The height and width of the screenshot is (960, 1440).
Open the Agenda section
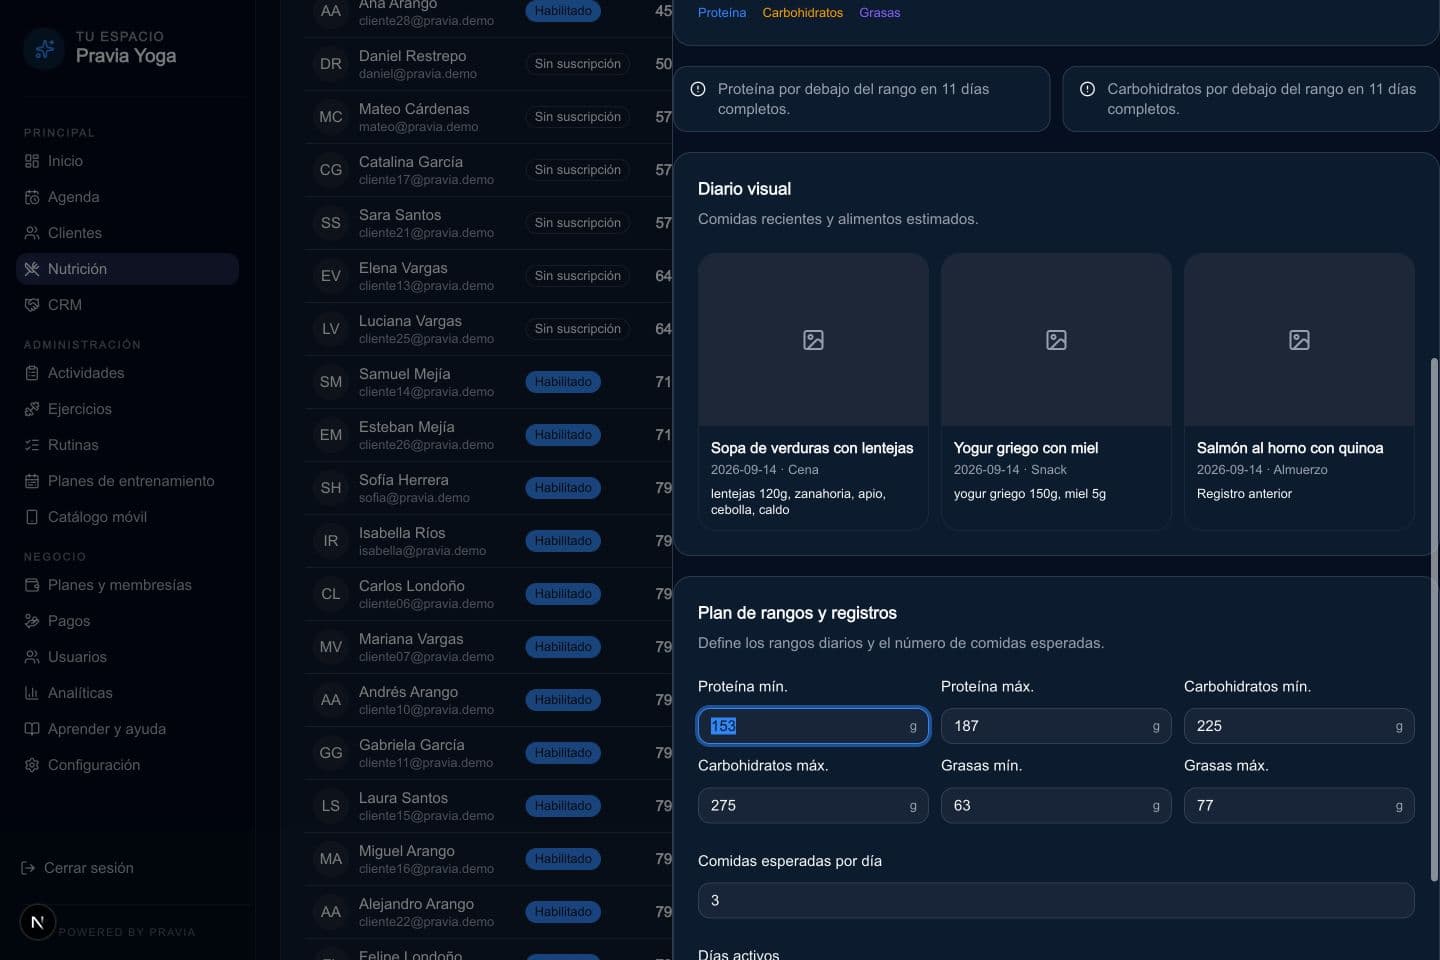coord(127,197)
